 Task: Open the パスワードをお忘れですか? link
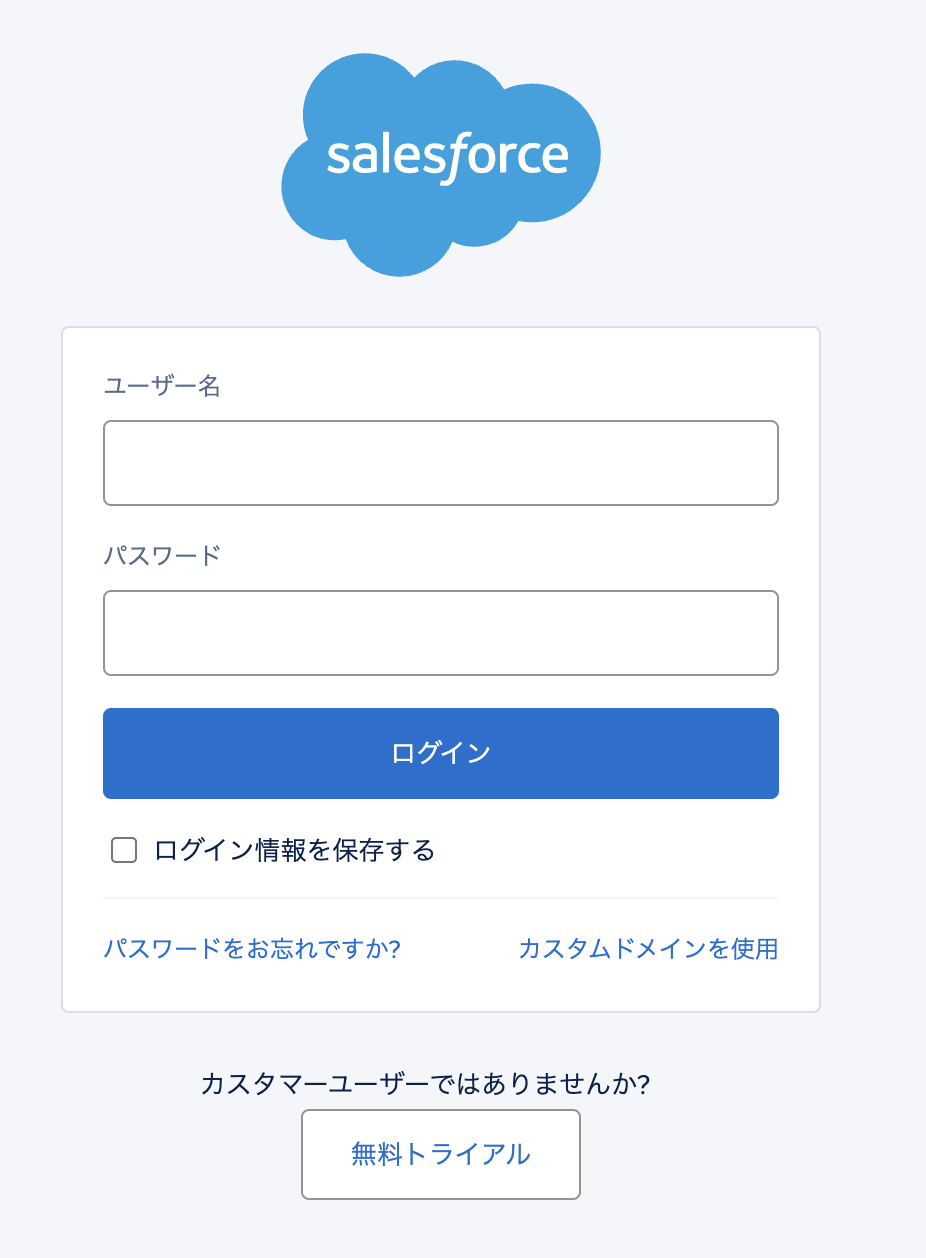[x=252, y=949]
